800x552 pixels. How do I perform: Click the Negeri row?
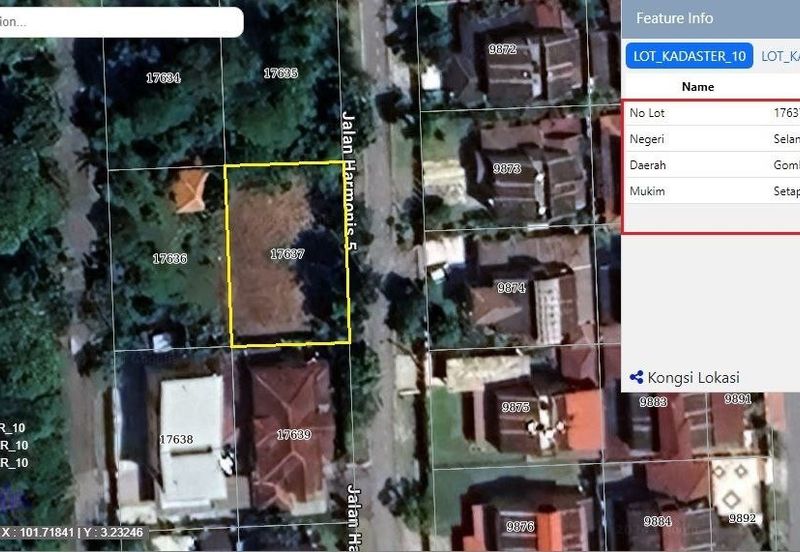713,139
